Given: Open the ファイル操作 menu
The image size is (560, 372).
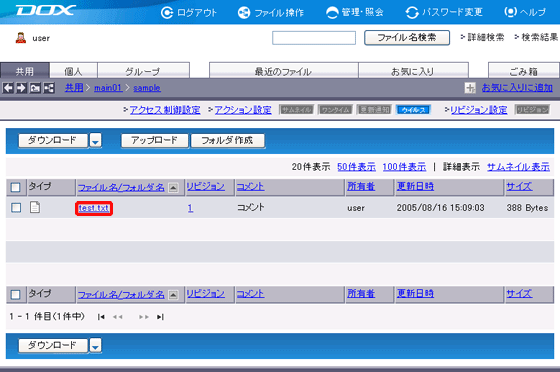Looking at the screenshot, I should click(x=271, y=13).
